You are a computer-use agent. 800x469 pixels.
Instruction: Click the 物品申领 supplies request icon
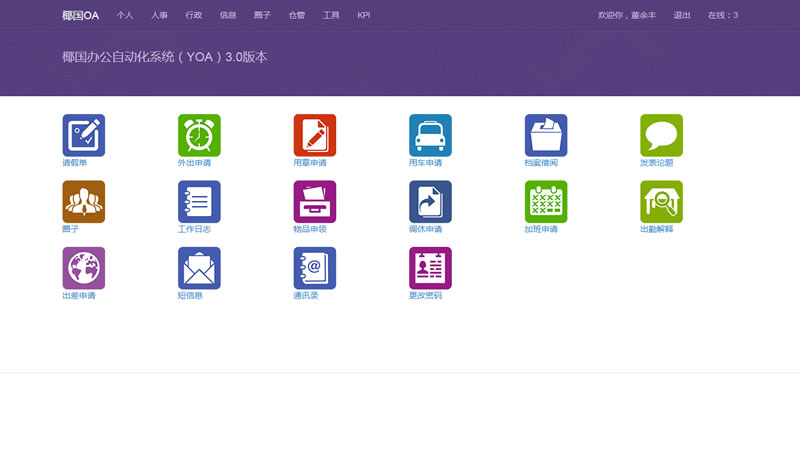pyautogui.click(x=314, y=201)
